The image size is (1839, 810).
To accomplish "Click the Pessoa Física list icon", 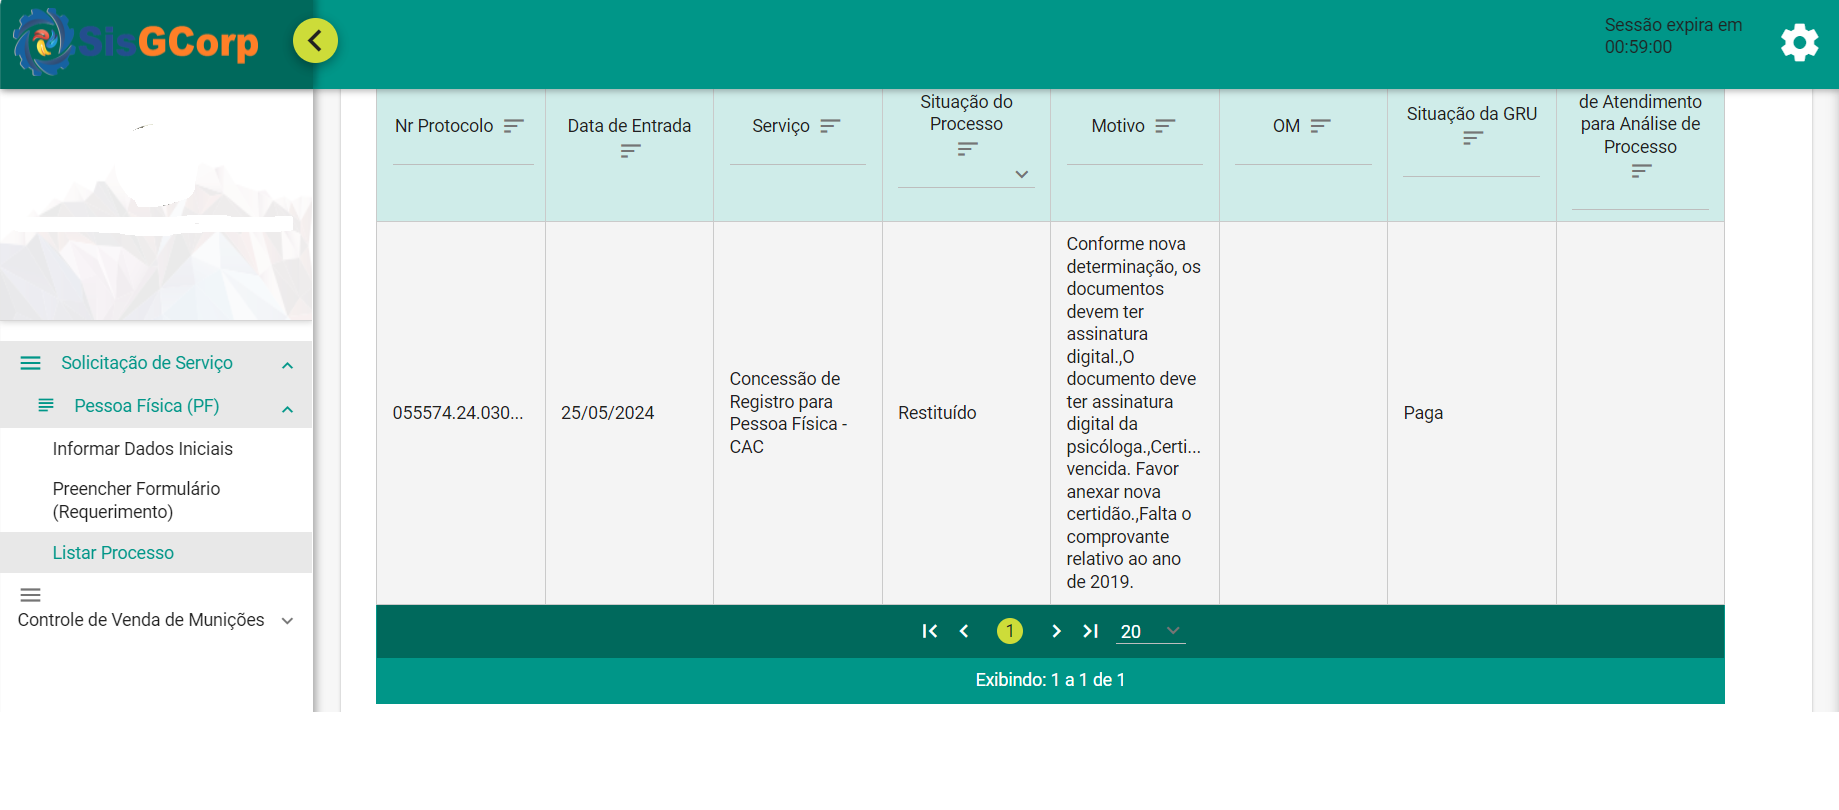I will 46,405.
